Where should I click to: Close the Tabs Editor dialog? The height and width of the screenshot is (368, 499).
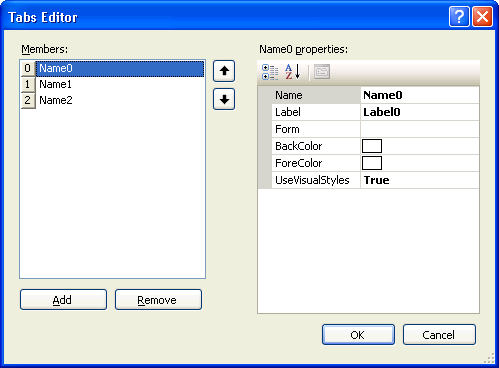tap(482, 17)
